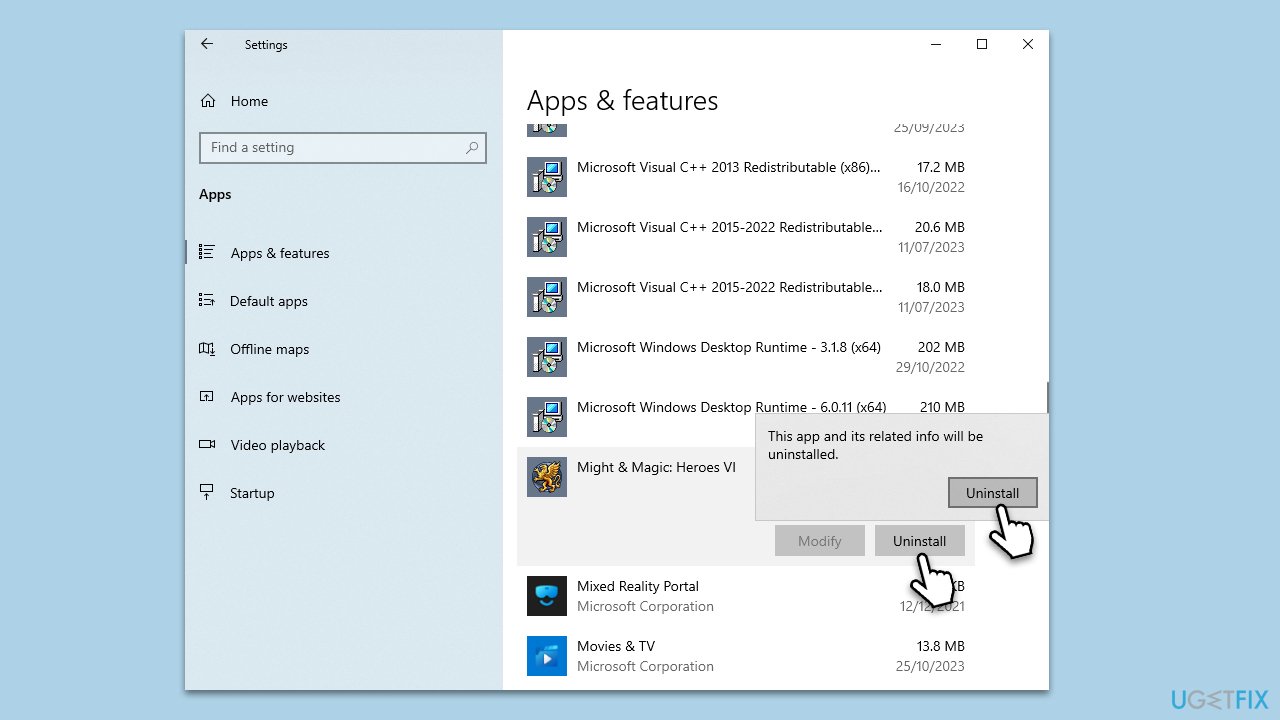Click the 202 MB size value

(x=942, y=347)
